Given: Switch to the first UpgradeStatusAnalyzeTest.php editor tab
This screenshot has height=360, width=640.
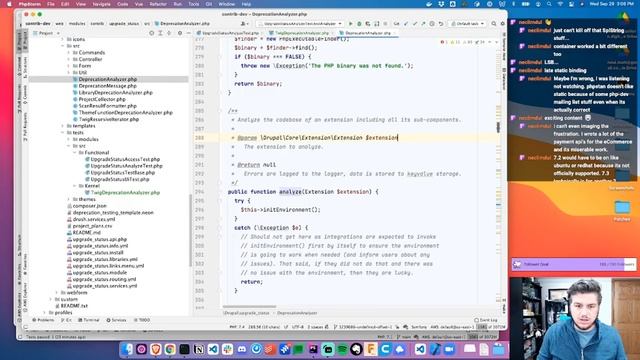Looking at the screenshot, I should (230, 33).
